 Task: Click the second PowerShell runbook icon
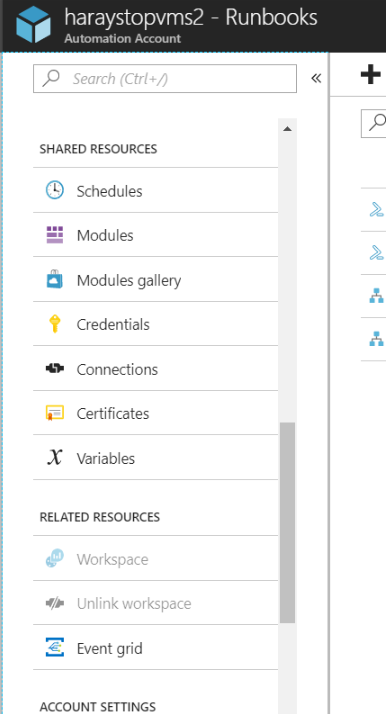pos(376,253)
